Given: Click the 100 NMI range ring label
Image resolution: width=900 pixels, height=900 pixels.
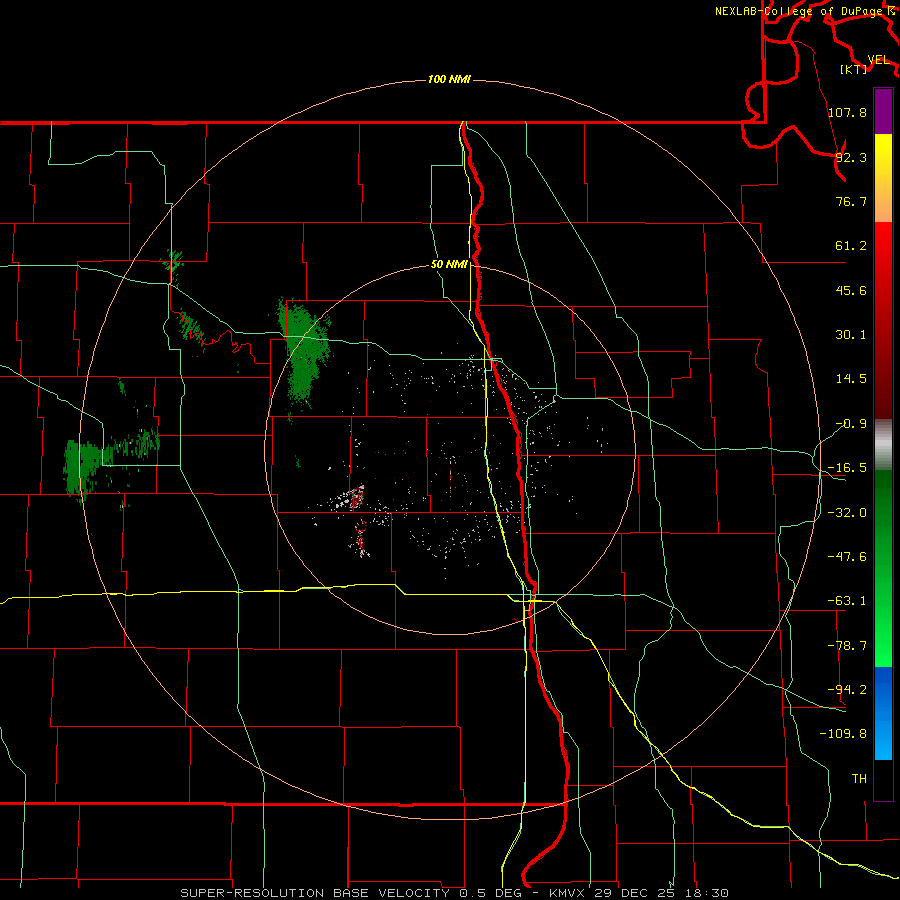Looking at the screenshot, I should (x=449, y=79).
